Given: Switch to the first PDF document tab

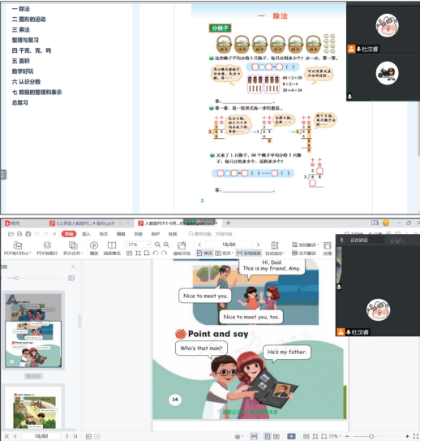Looking at the screenshot, I should click(85, 223).
